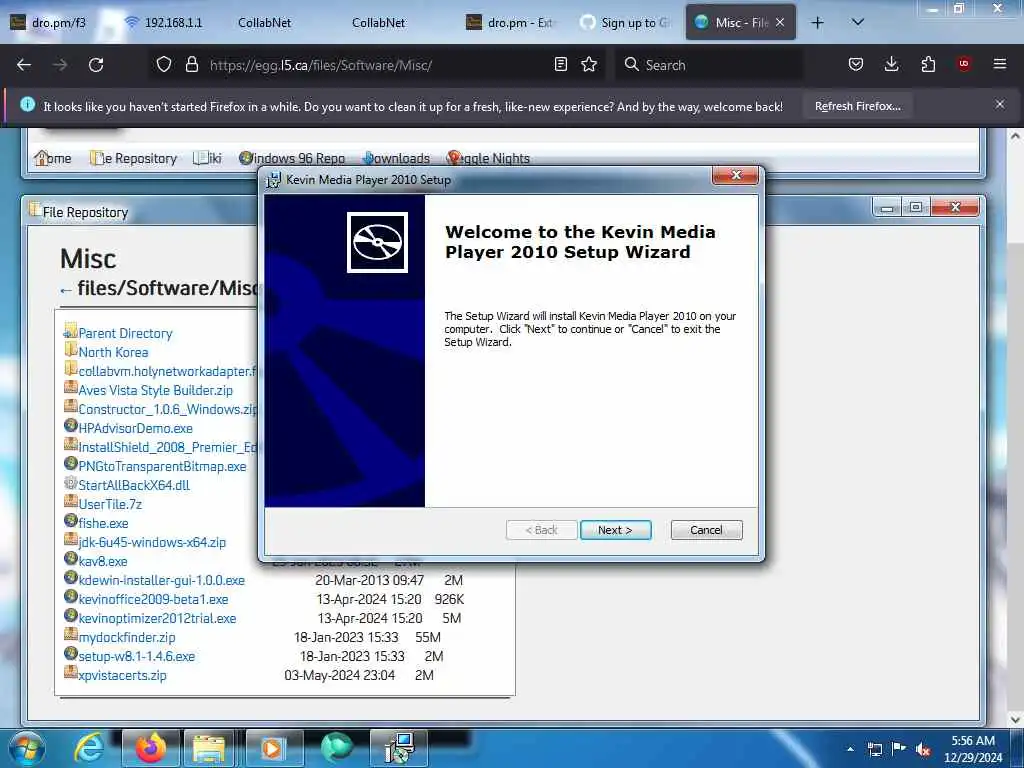Open a new tab with plus button
1024x768 pixels.
817,22
